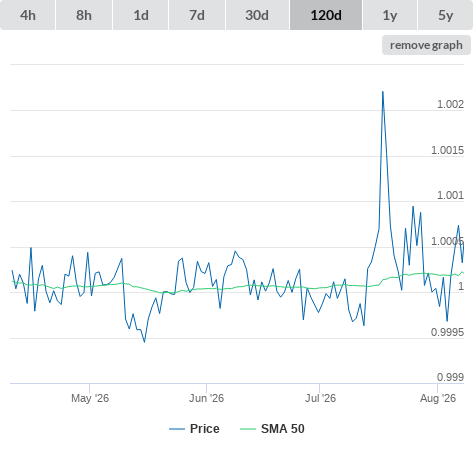Click the May '26 axis label

tap(90, 398)
